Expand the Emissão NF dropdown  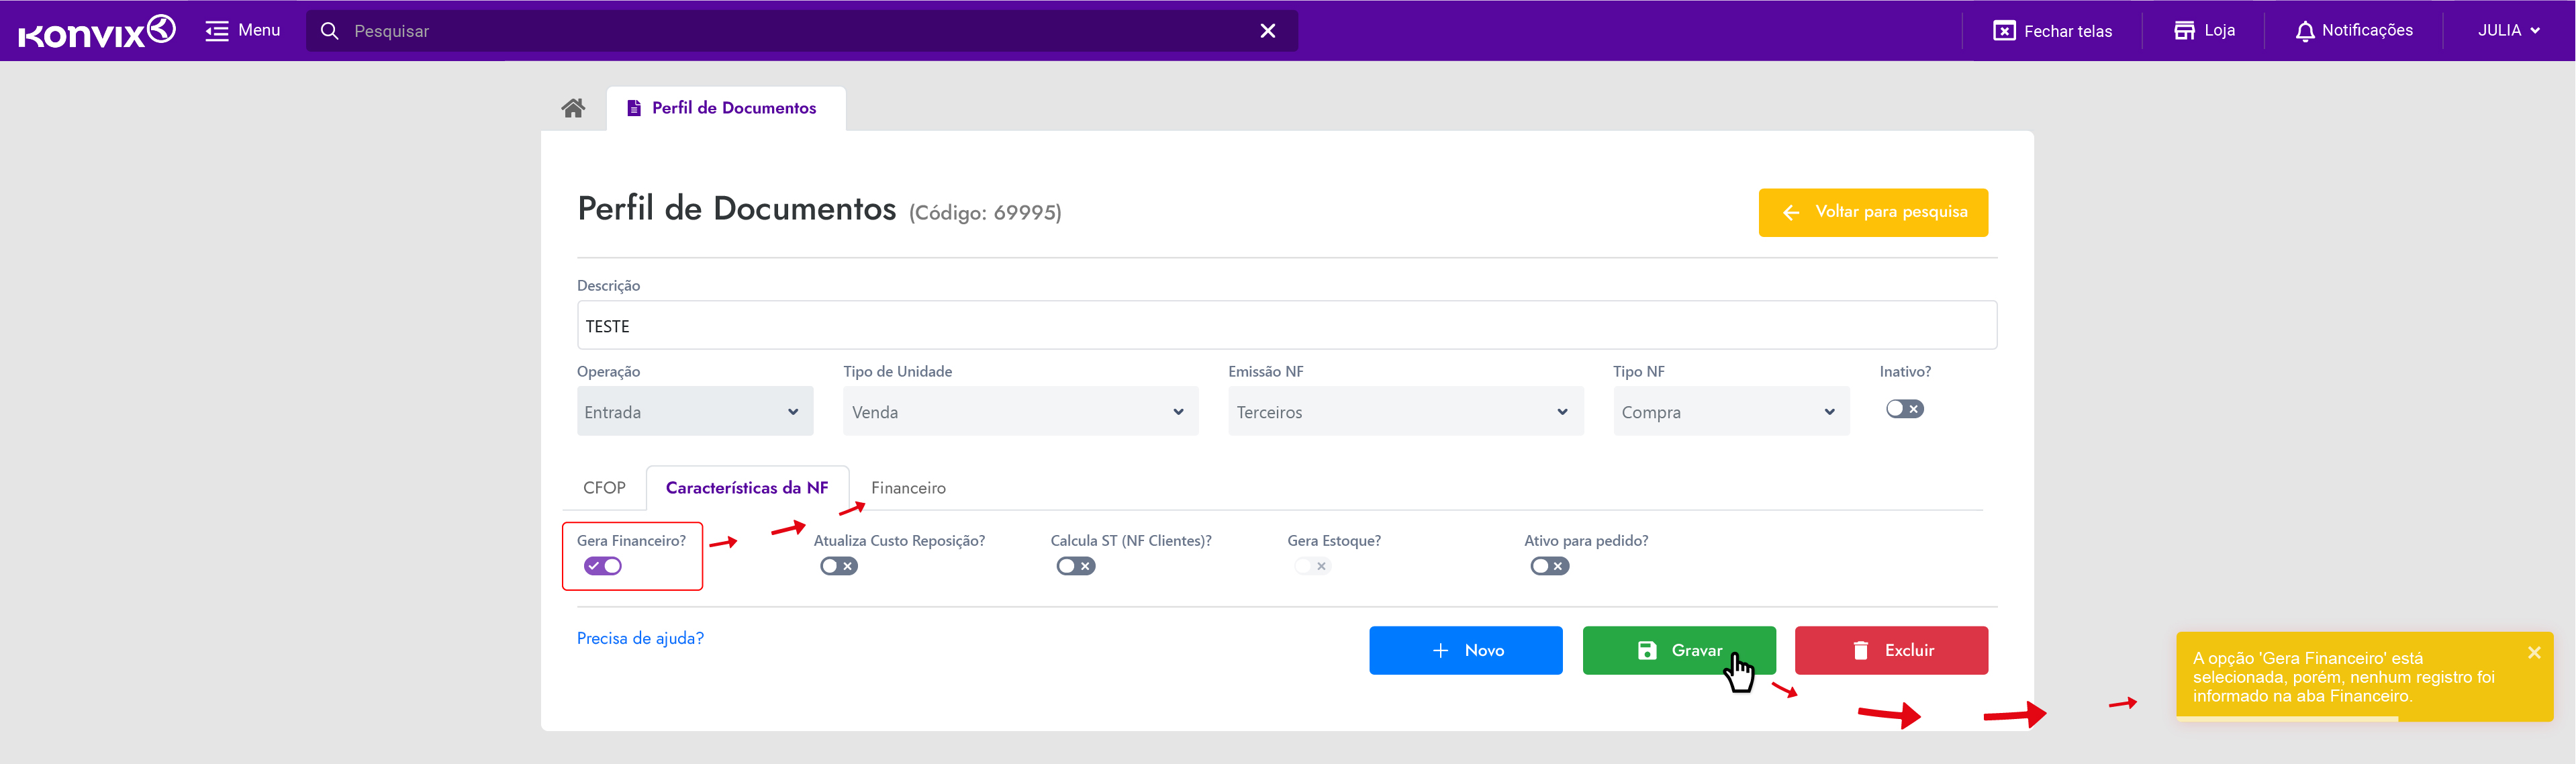(x=1404, y=412)
